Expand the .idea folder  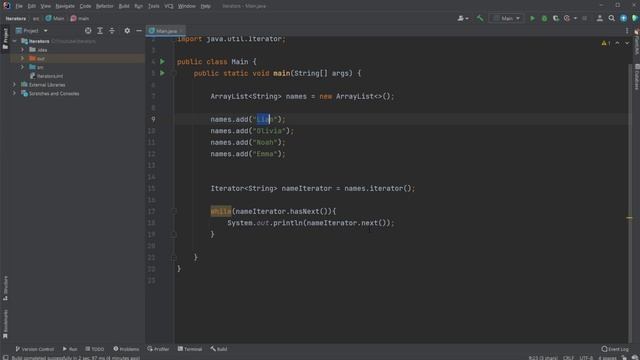pos(23,50)
